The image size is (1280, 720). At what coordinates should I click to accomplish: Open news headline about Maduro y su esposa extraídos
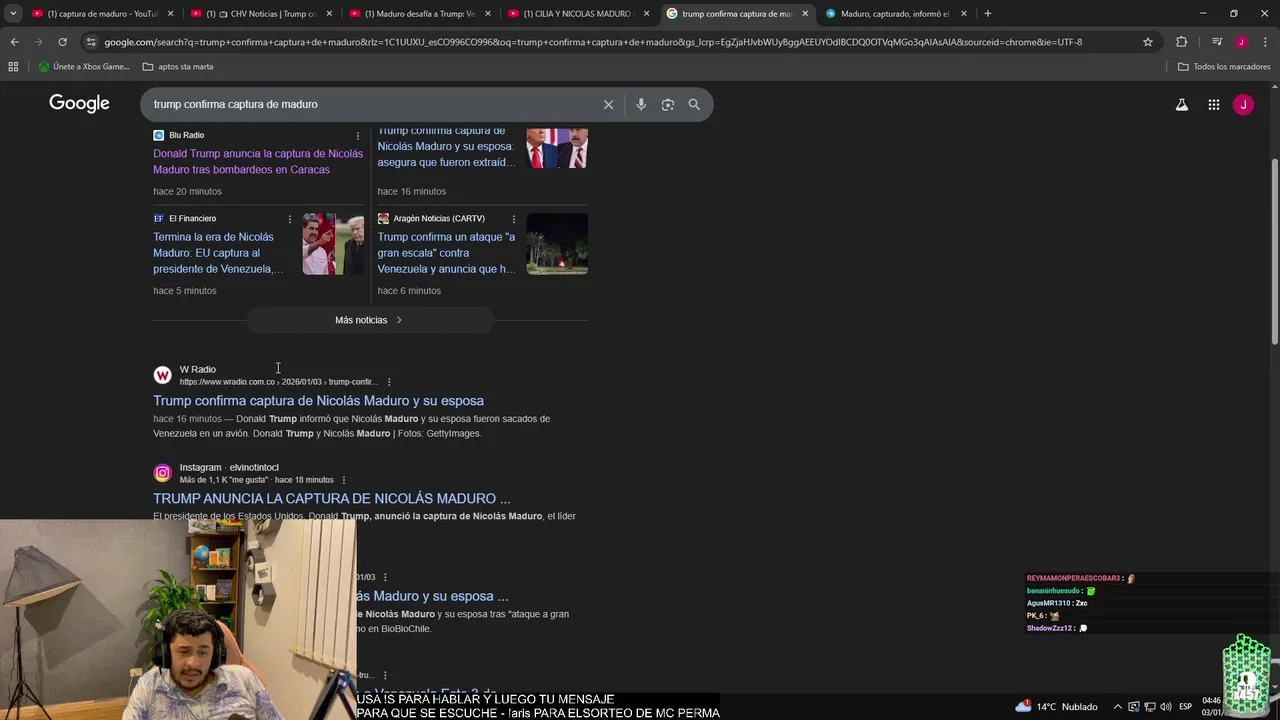point(446,147)
